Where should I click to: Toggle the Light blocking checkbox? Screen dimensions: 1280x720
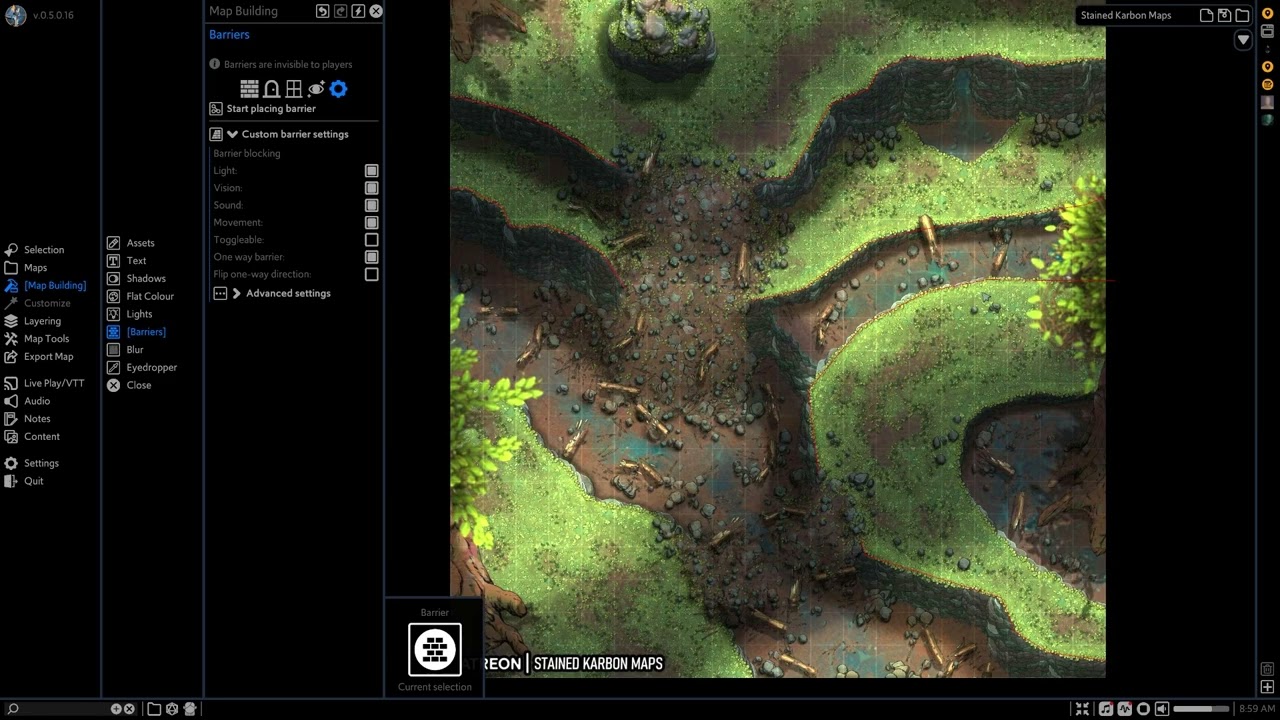tap(372, 171)
